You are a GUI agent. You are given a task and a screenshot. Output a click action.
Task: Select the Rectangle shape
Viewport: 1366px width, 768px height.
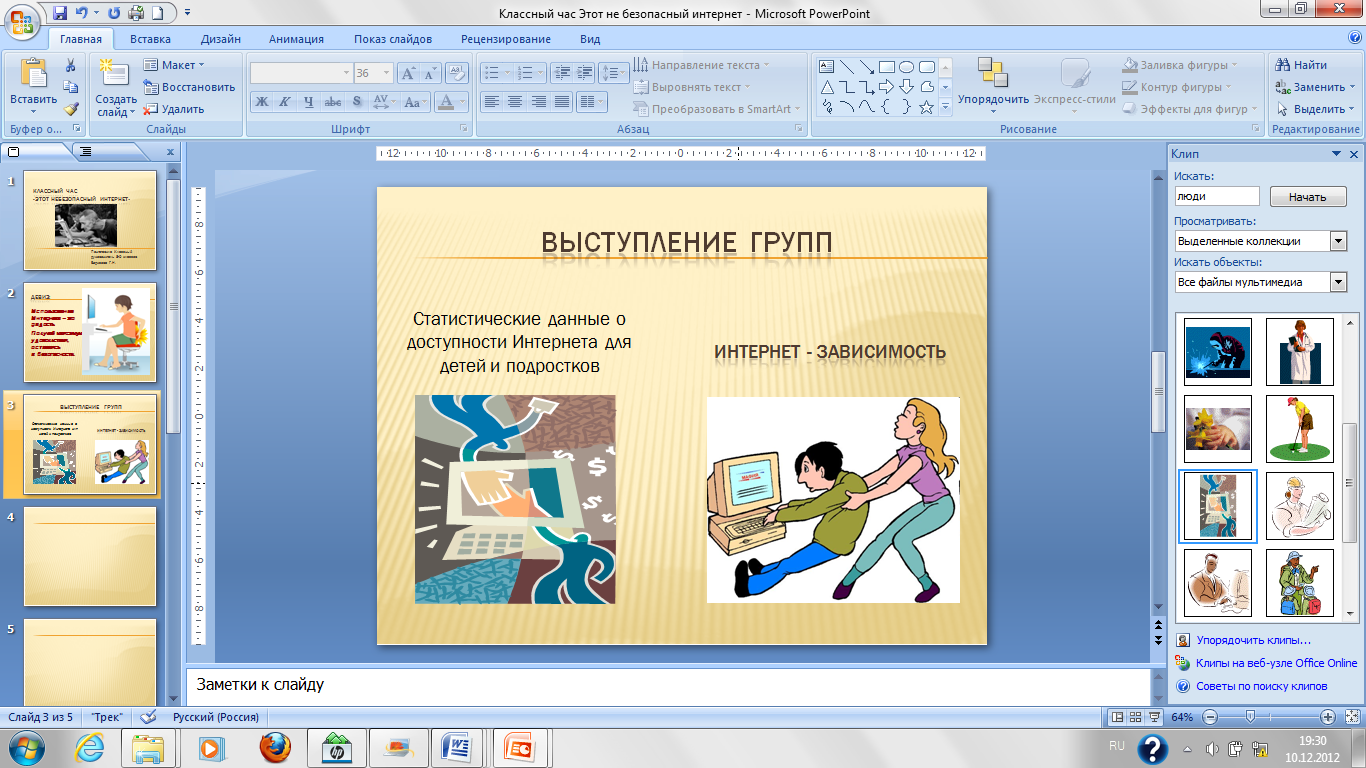click(887, 67)
